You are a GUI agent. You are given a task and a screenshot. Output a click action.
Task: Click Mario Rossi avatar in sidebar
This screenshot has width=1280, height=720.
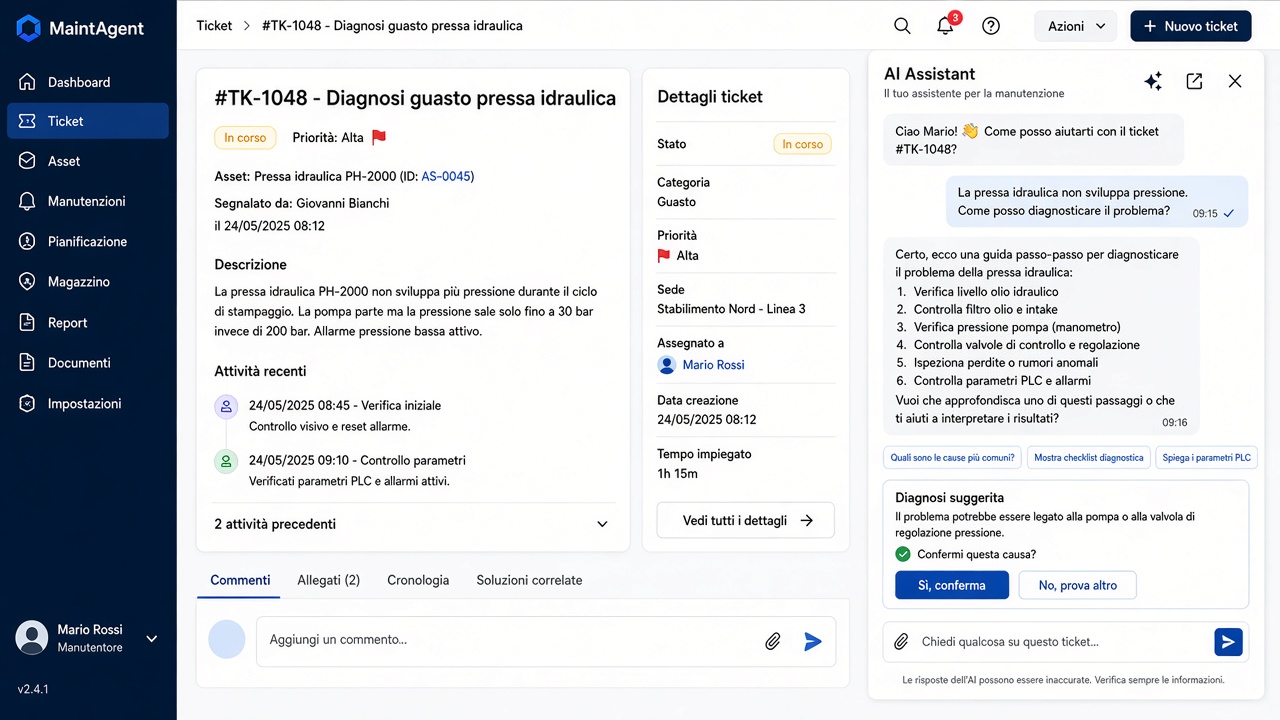(32, 637)
